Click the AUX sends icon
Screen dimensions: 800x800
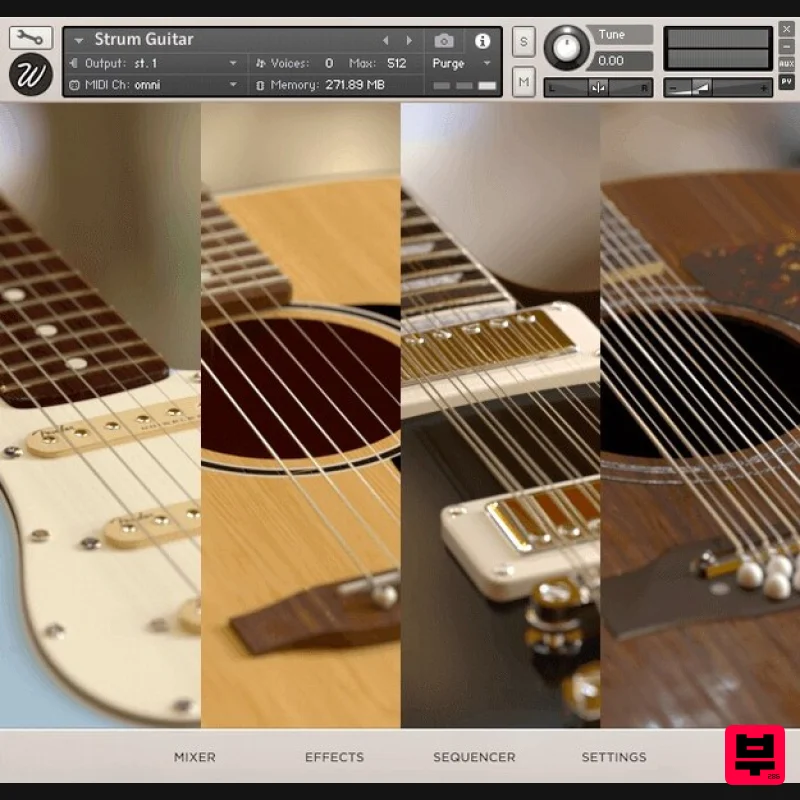tap(786, 63)
